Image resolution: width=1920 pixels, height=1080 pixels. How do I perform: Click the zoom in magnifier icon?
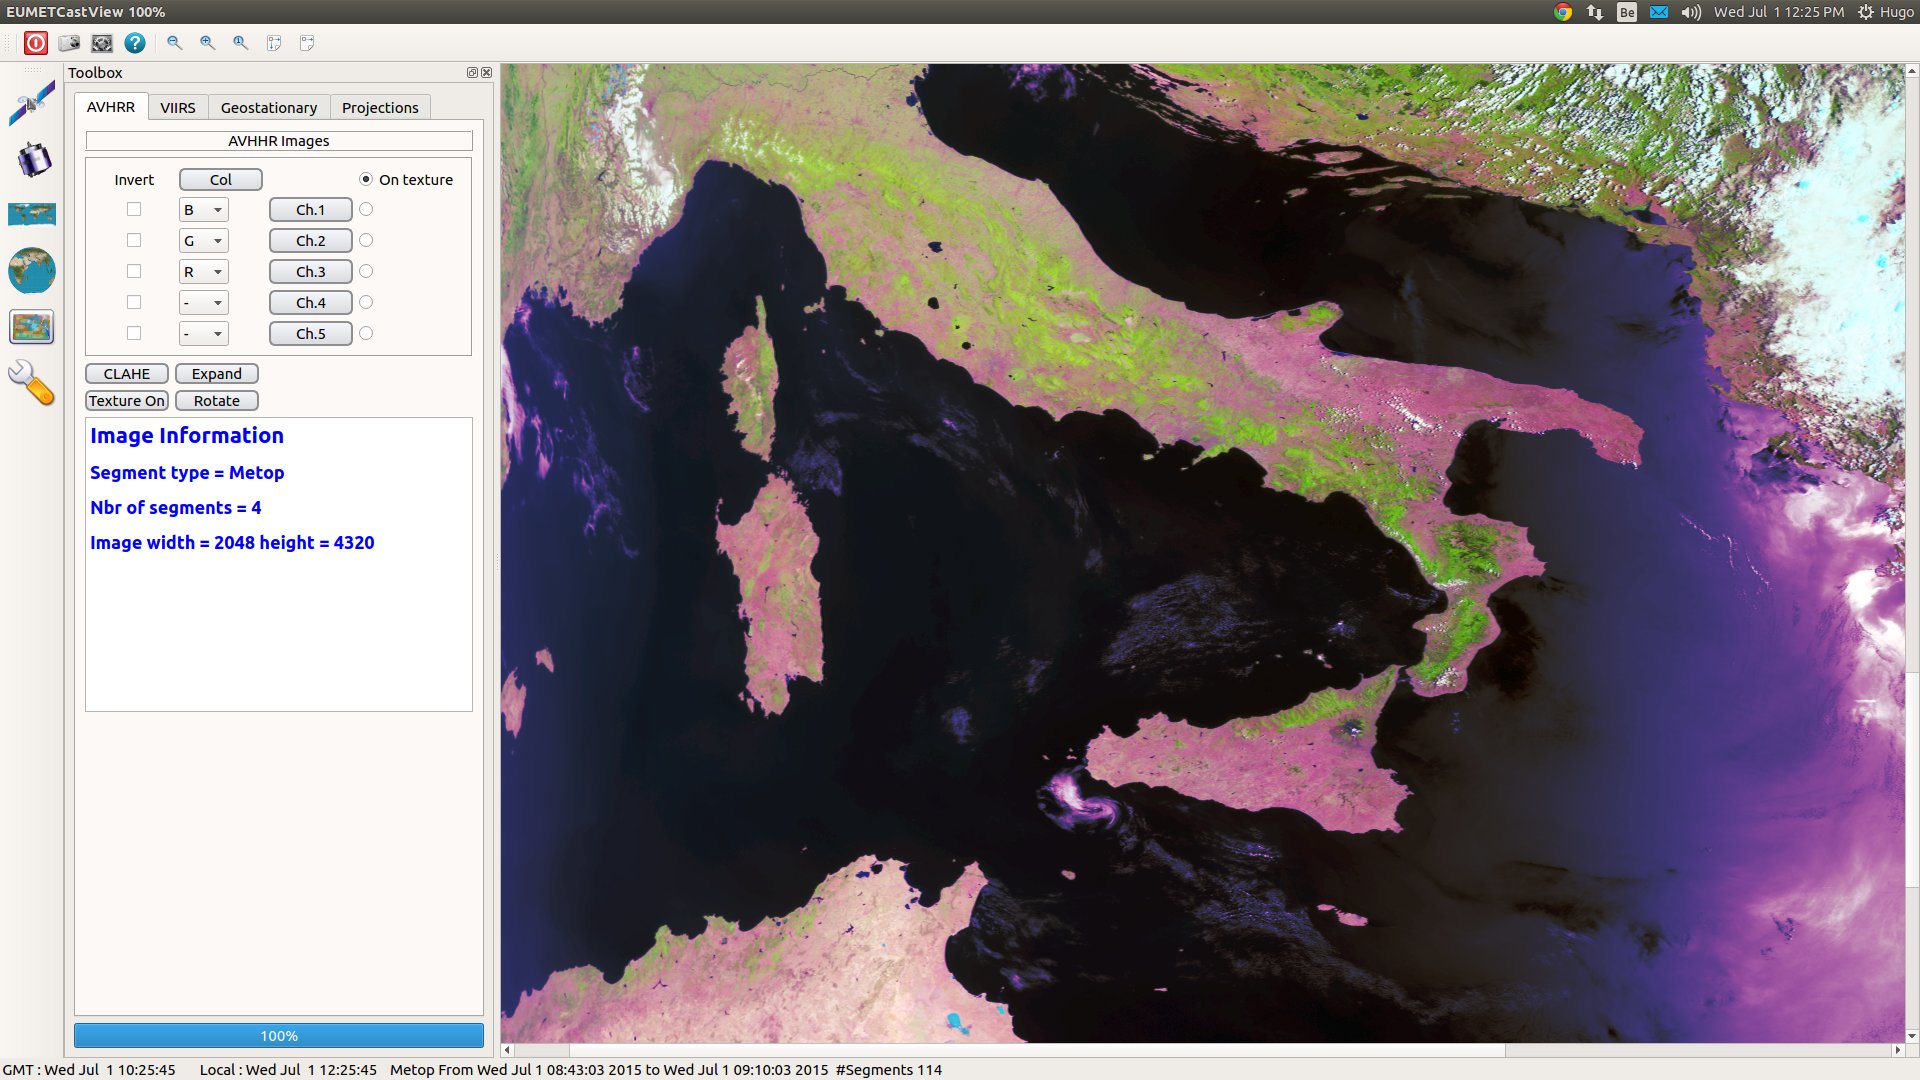point(206,42)
